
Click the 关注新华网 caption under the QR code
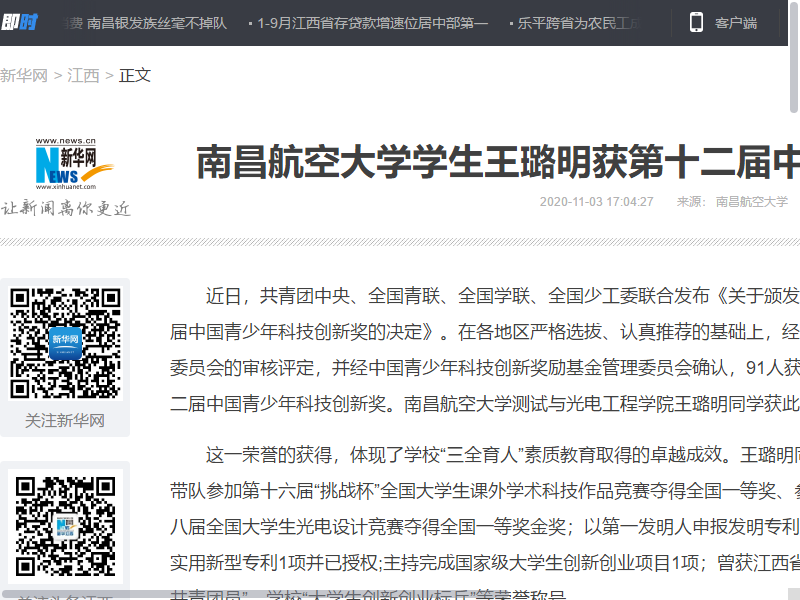coord(65,420)
